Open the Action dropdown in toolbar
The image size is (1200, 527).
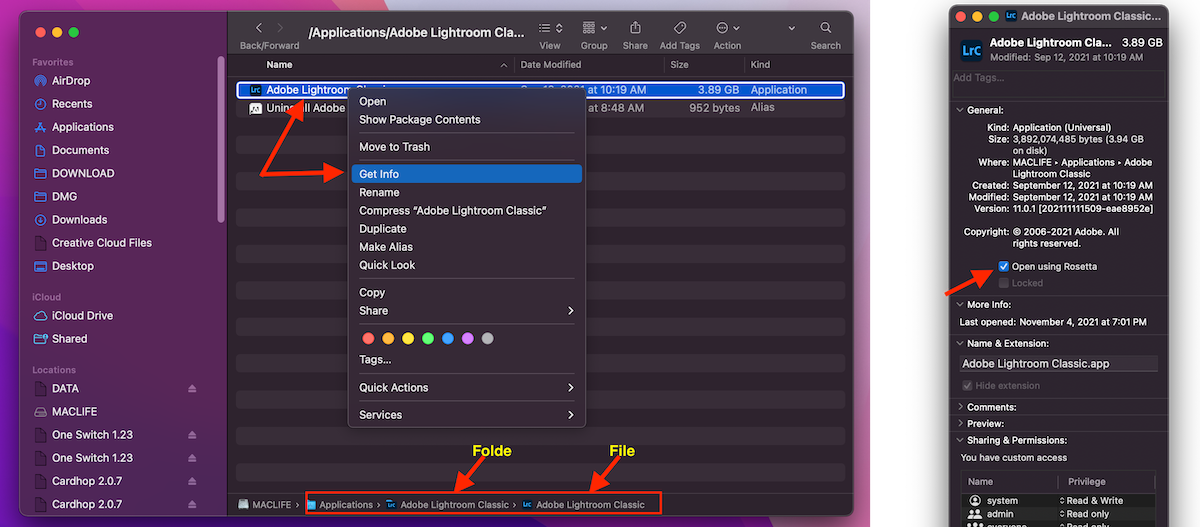[727, 28]
